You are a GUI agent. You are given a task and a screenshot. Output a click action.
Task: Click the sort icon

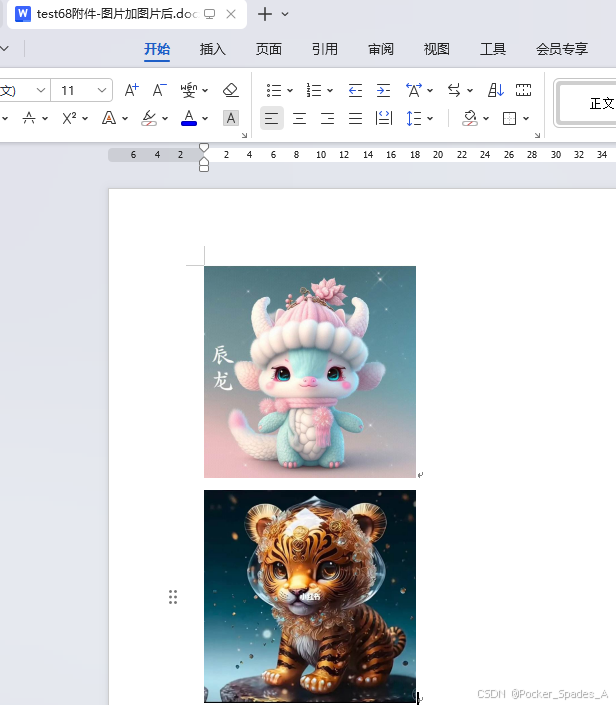[496, 90]
